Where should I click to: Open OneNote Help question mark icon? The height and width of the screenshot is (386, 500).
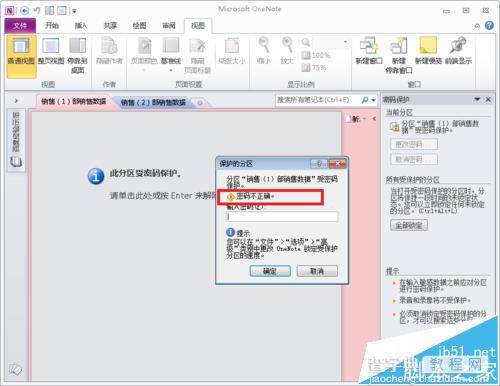489,25
